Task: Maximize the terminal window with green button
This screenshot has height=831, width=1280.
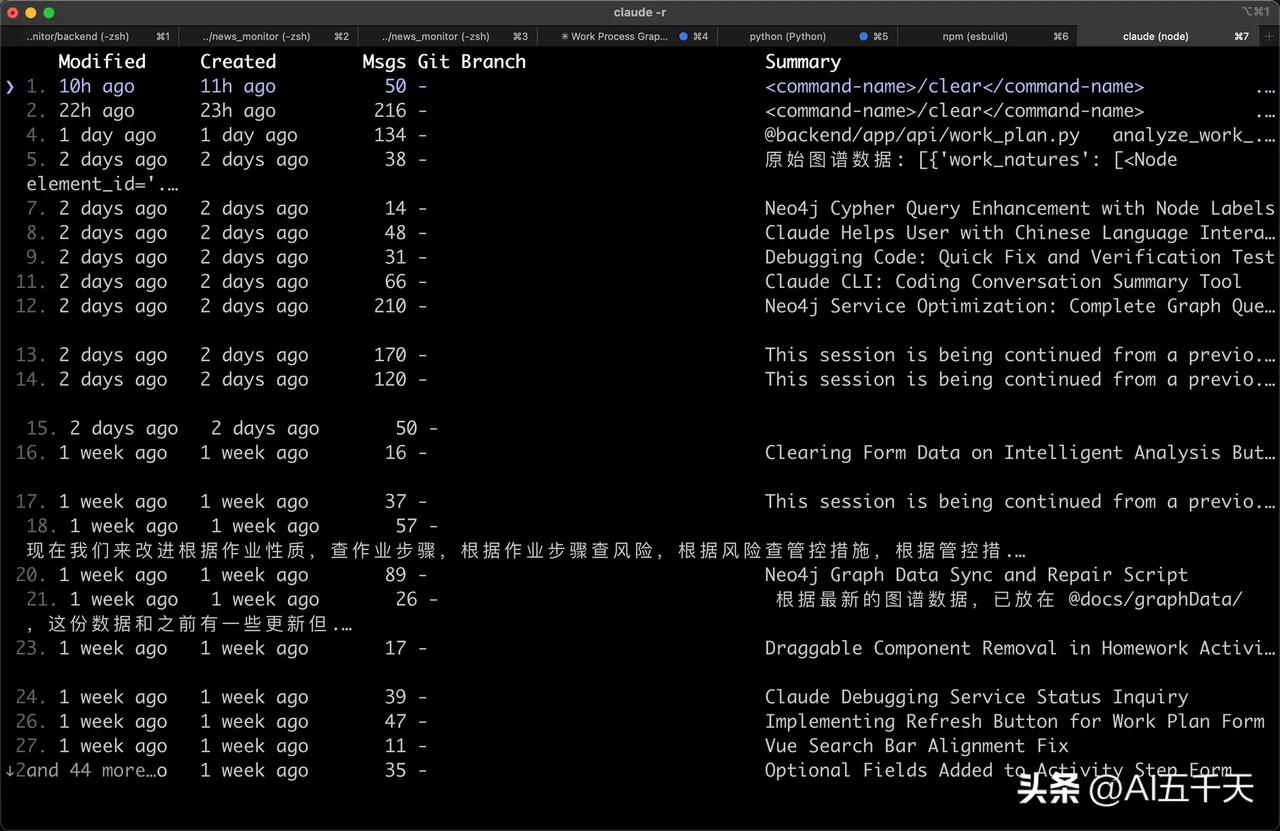Action: (49, 12)
